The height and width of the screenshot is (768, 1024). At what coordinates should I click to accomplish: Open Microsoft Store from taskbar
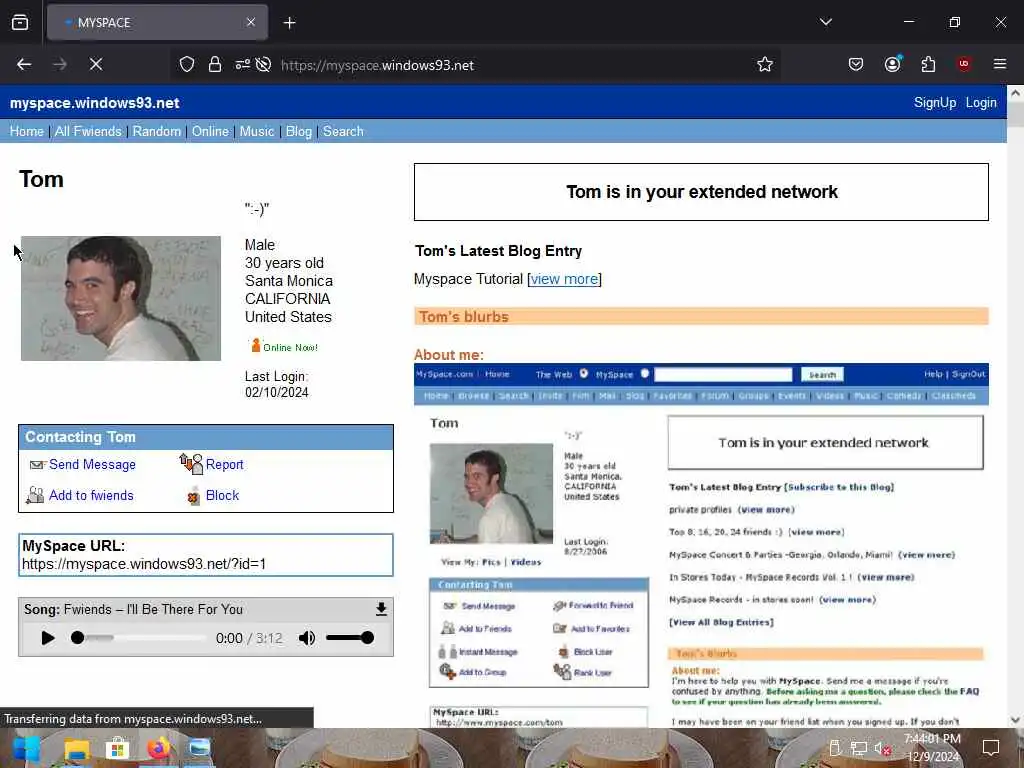coord(118,748)
